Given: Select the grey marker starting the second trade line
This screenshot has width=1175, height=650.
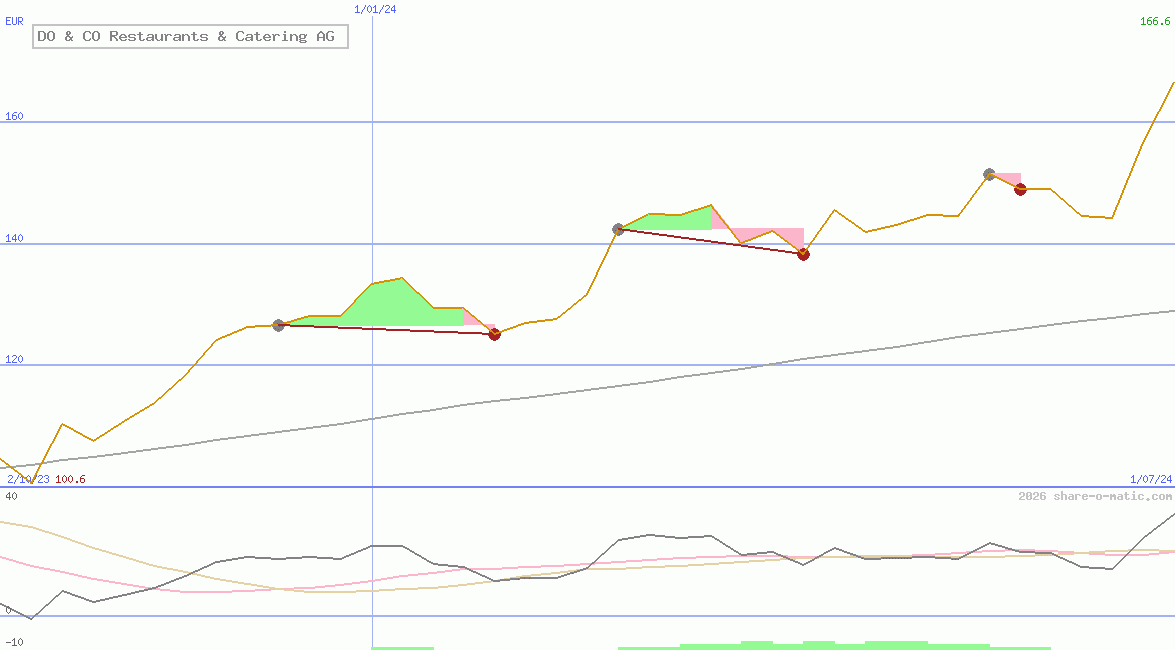Looking at the screenshot, I should click(618, 229).
